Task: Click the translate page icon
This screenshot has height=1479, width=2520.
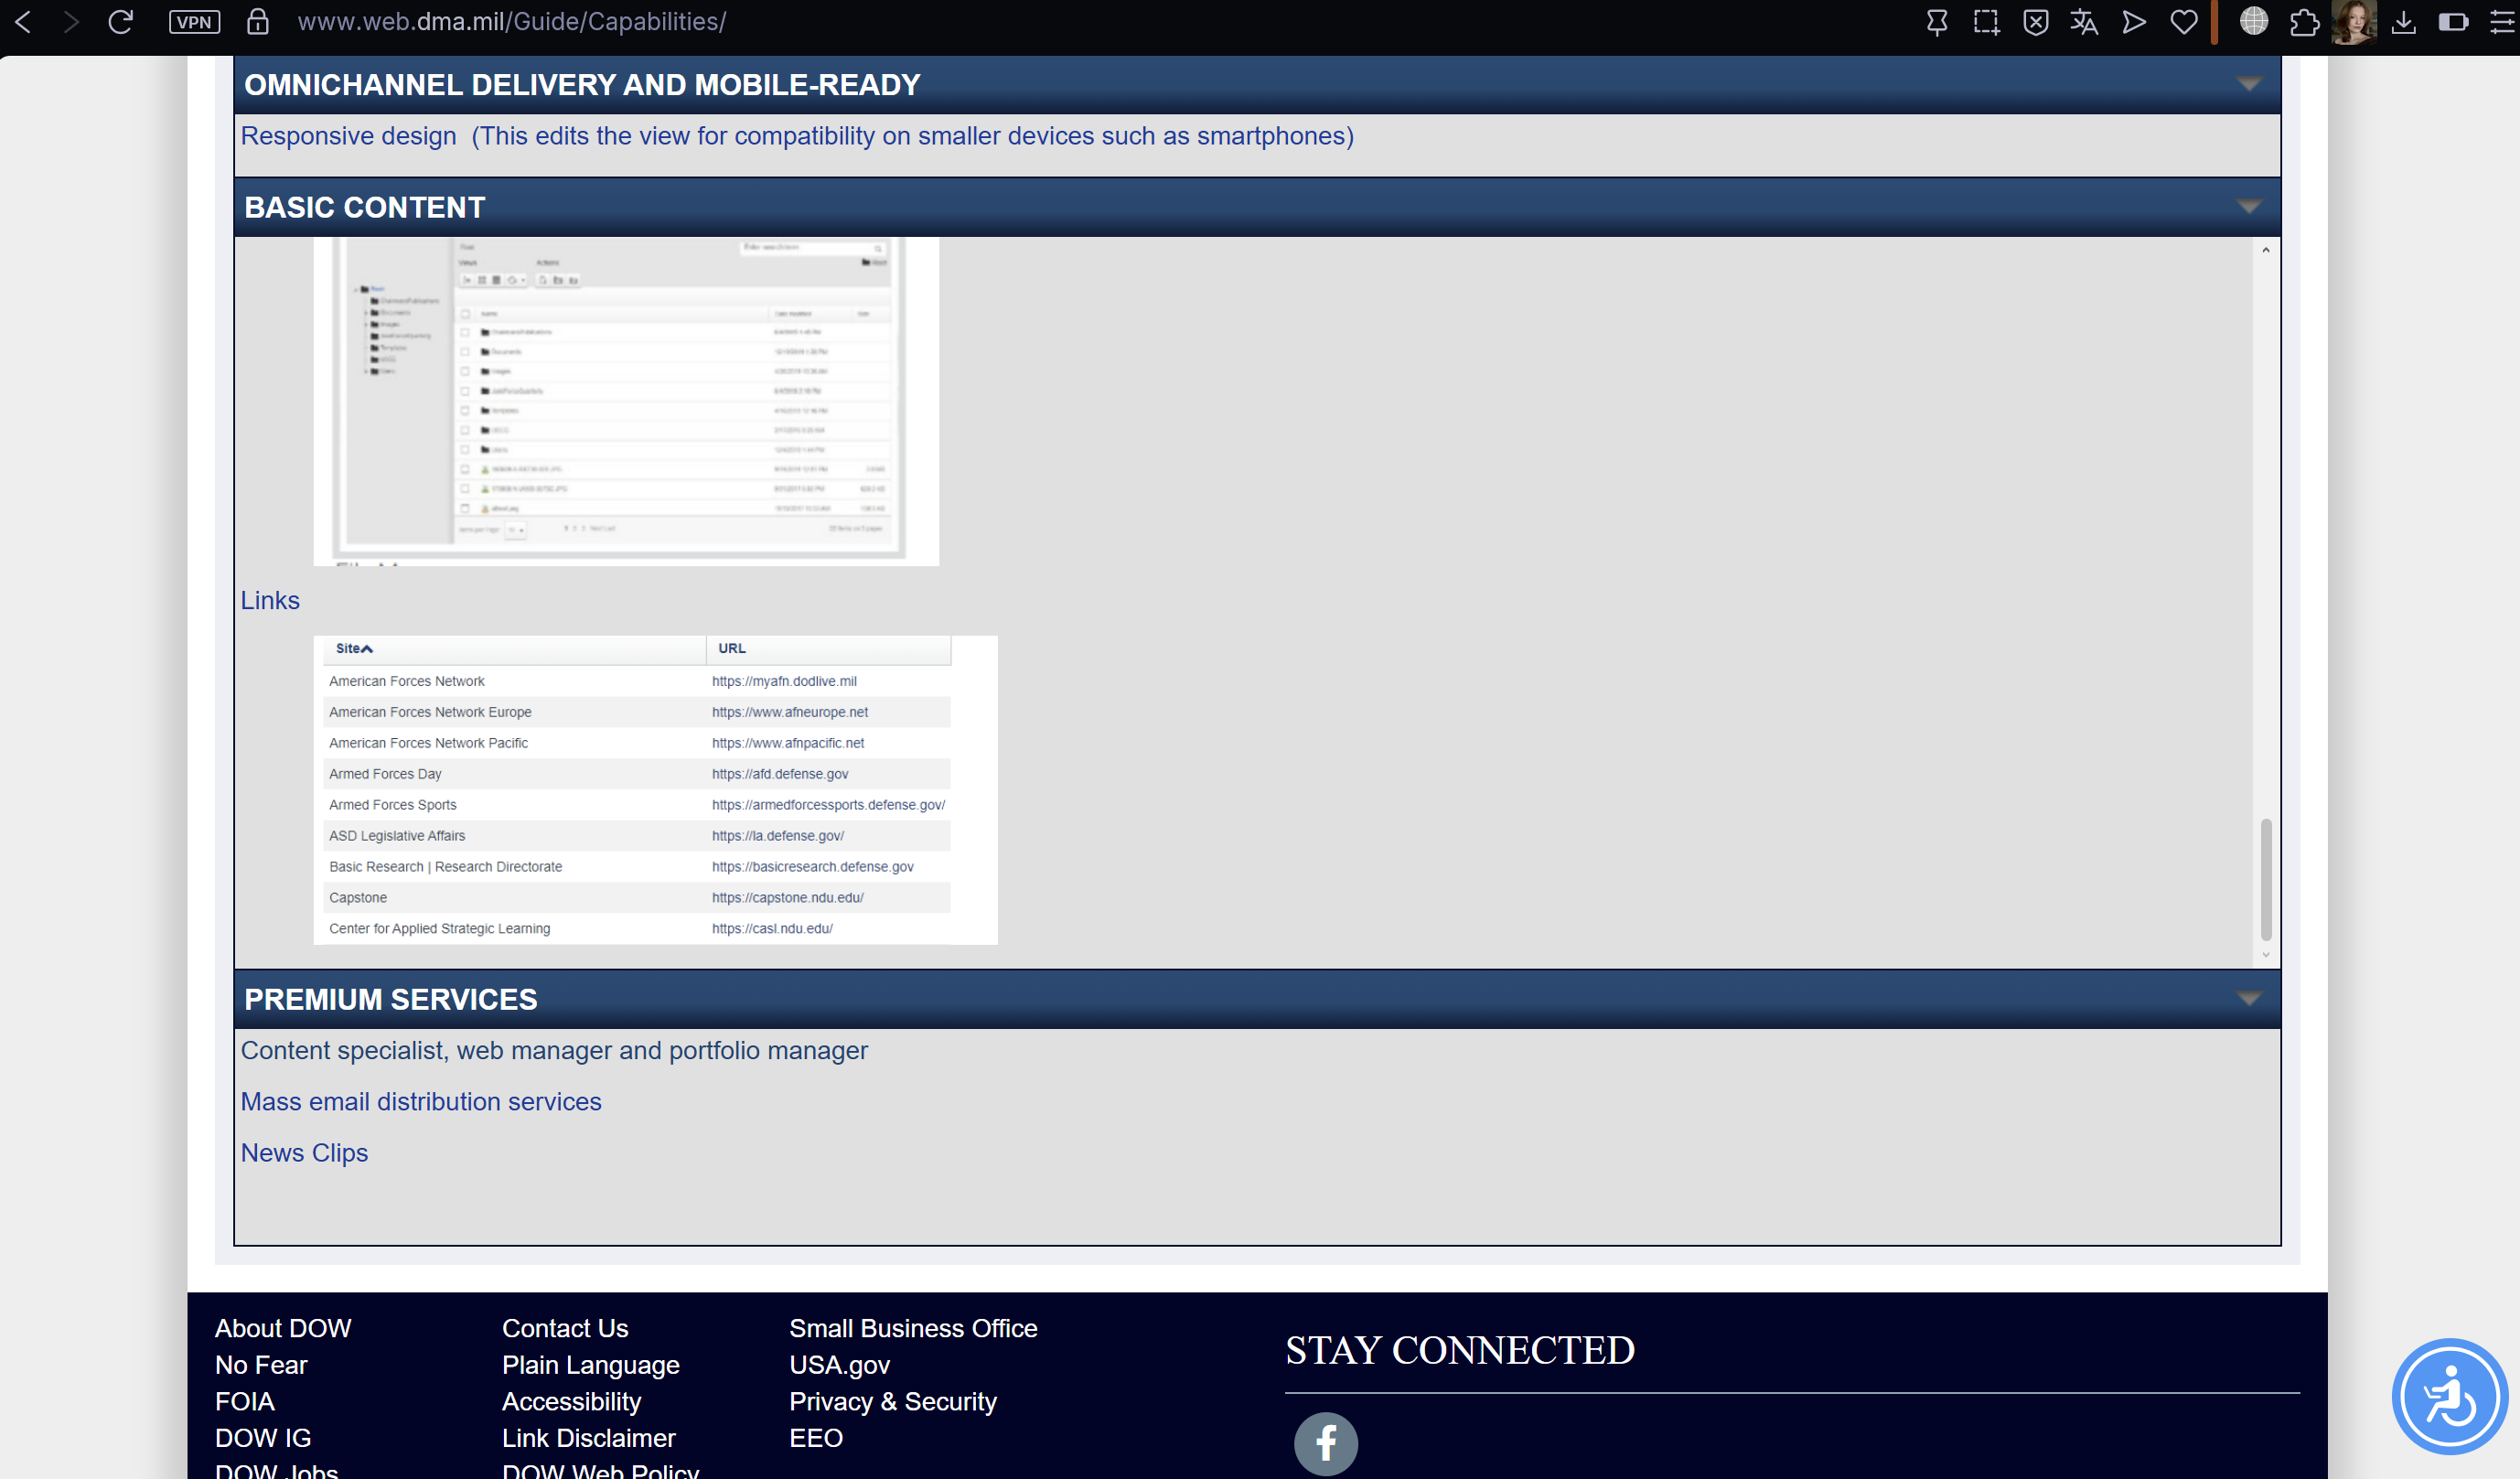Action: pyautogui.click(x=2084, y=22)
